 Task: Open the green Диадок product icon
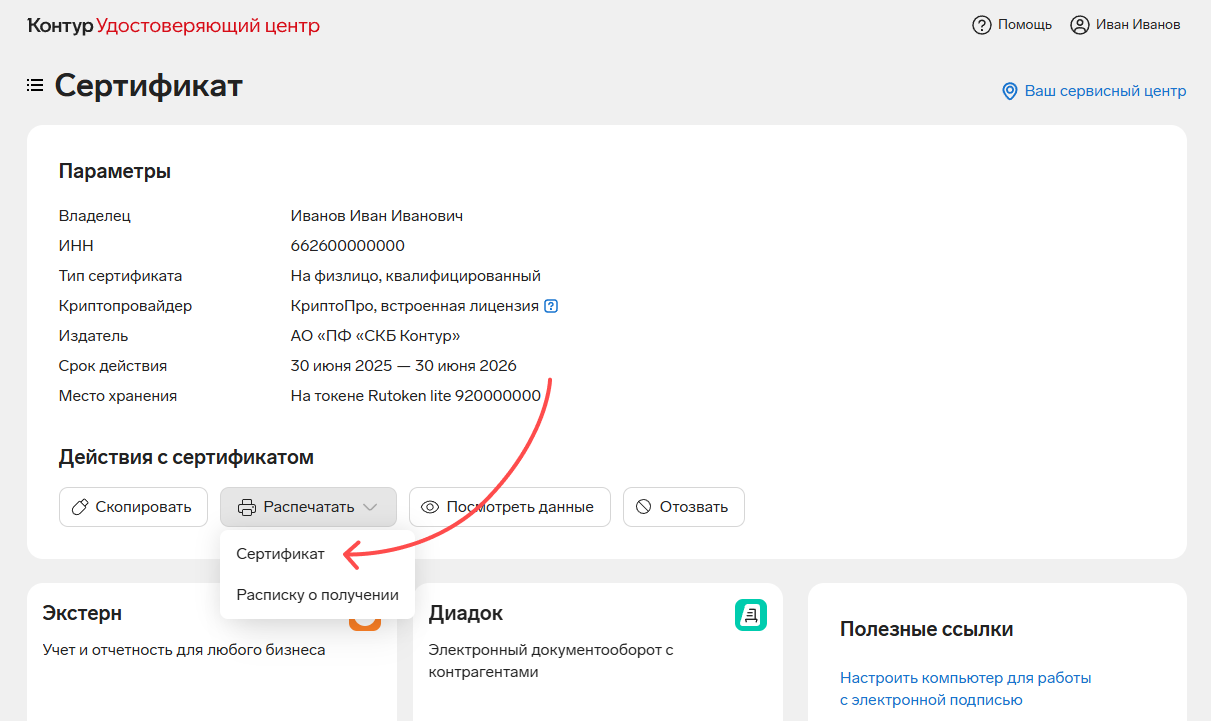[x=750, y=615]
